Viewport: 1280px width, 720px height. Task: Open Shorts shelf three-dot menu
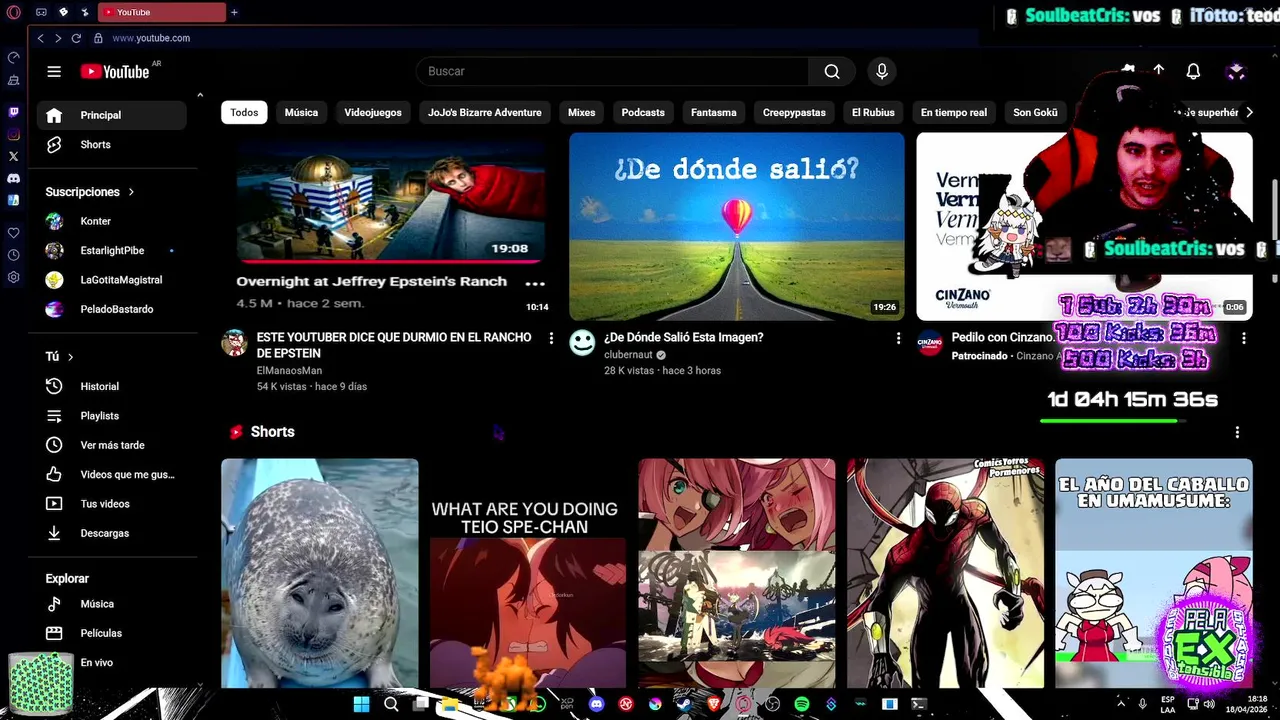coord(1237,432)
